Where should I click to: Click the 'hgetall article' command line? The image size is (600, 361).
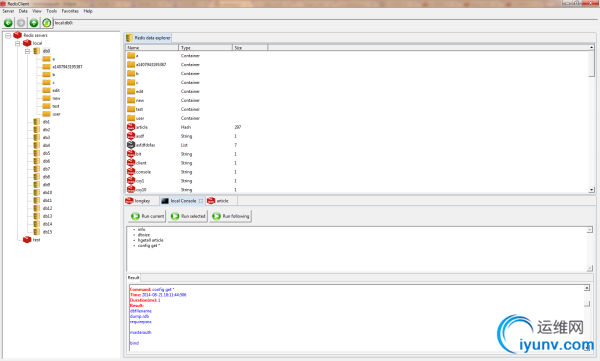point(150,240)
